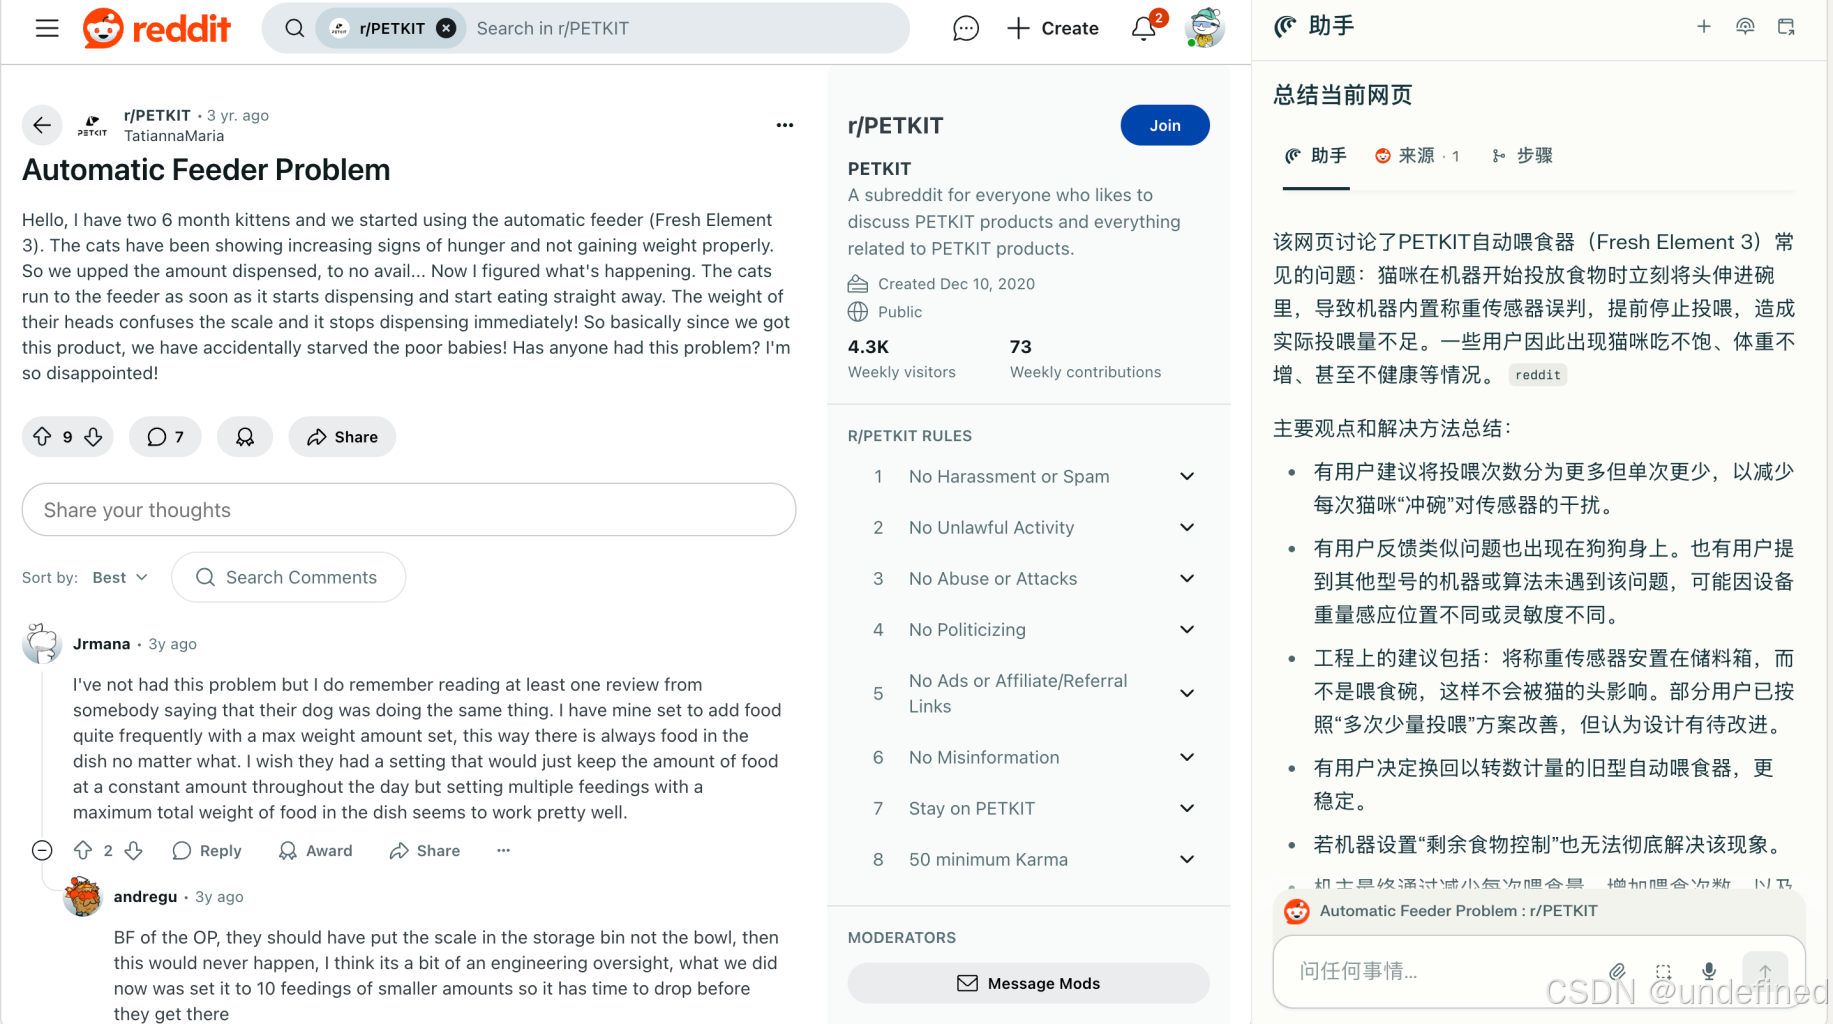Open more options on Jrmana's comment
The height and width of the screenshot is (1024, 1833).
(504, 850)
